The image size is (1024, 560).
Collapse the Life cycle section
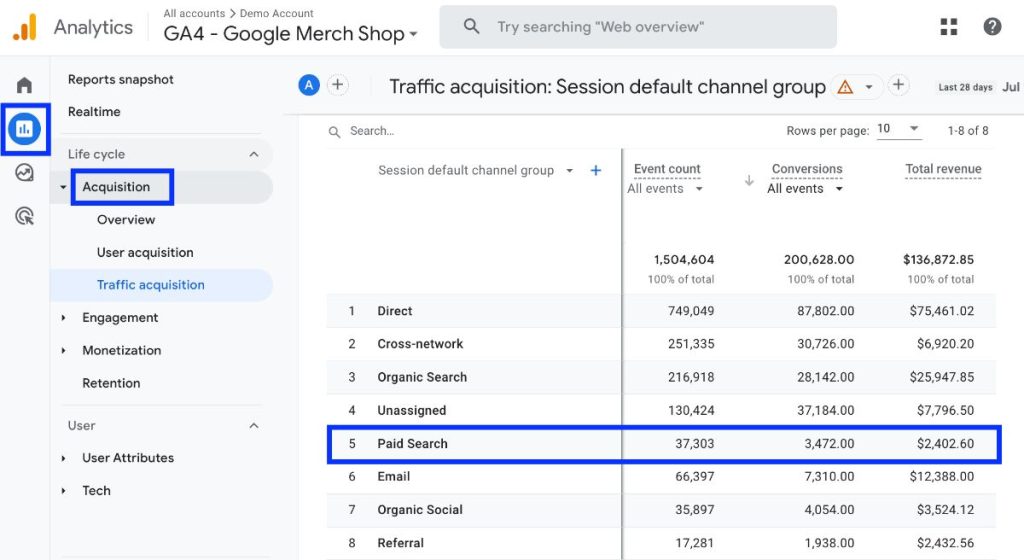tap(254, 154)
